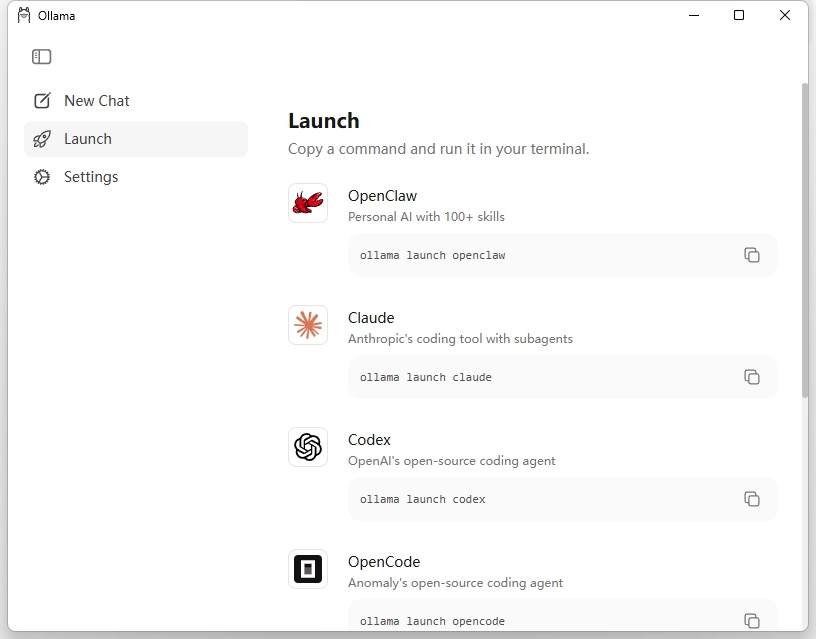Click the 'ollama launch opencode' command text
The image size is (816, 639).
click(432, 621)
